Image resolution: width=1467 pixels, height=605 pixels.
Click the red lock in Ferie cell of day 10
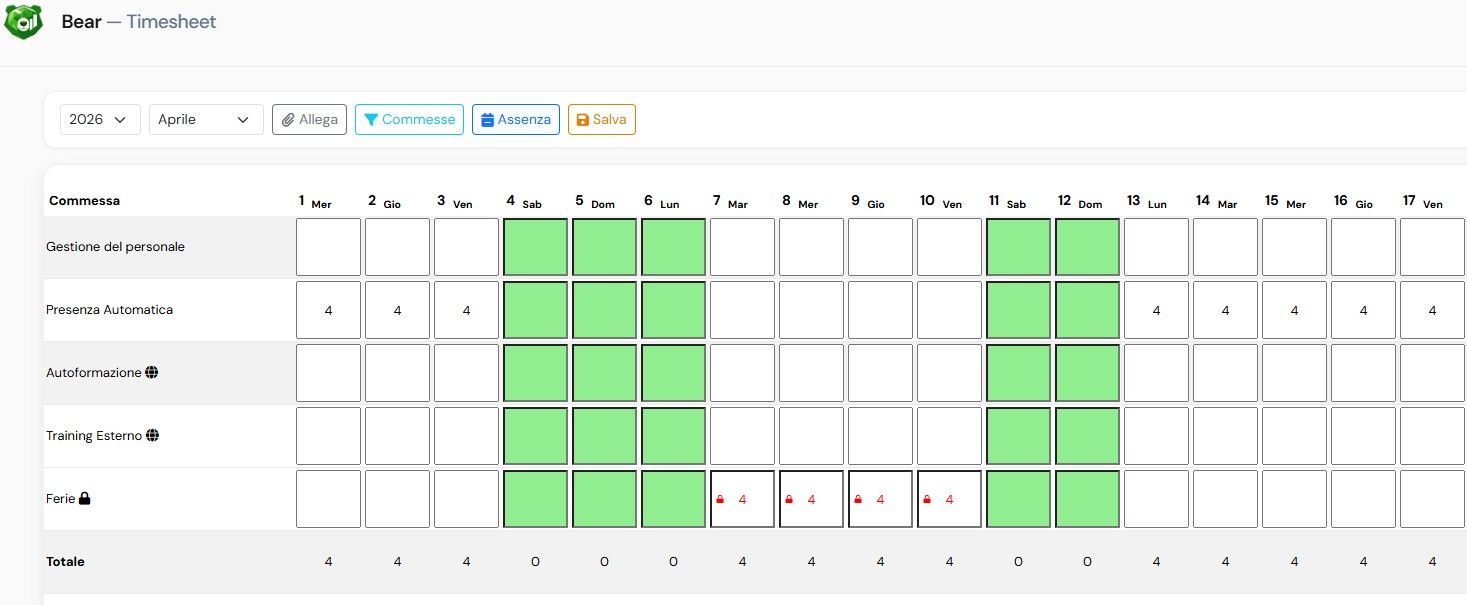click(929, 498)
